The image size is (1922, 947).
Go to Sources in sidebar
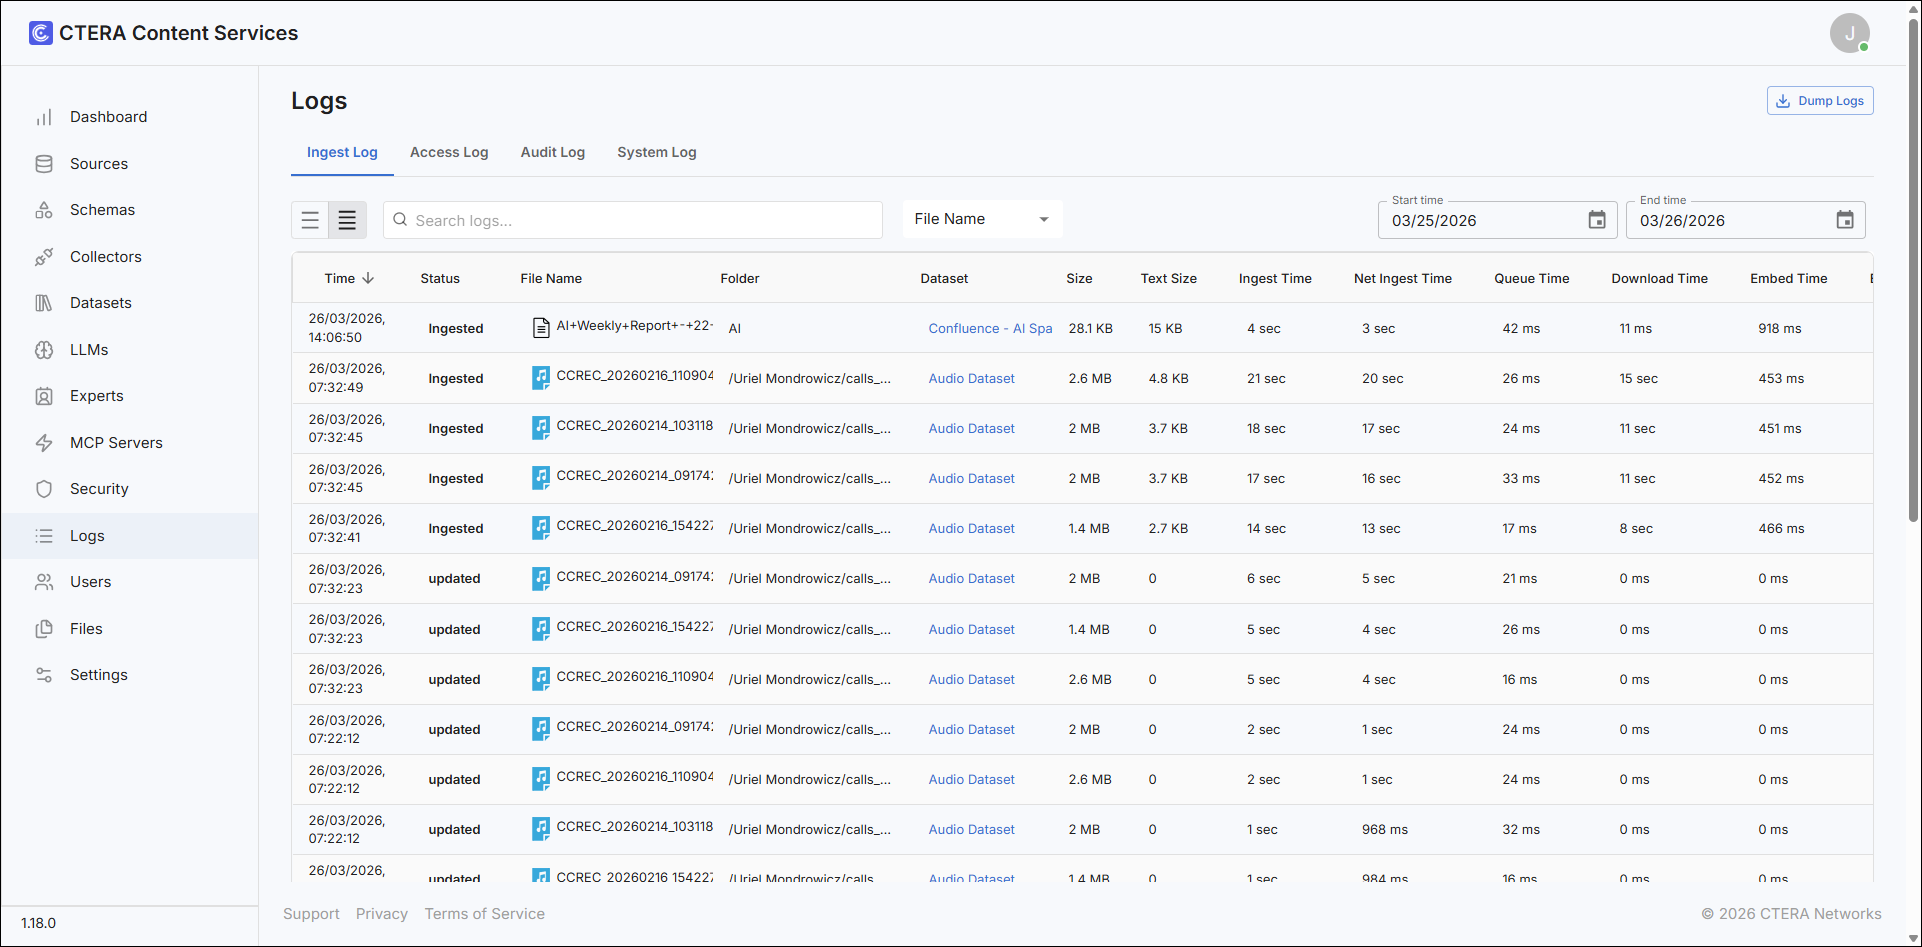(x=129, y=164)
